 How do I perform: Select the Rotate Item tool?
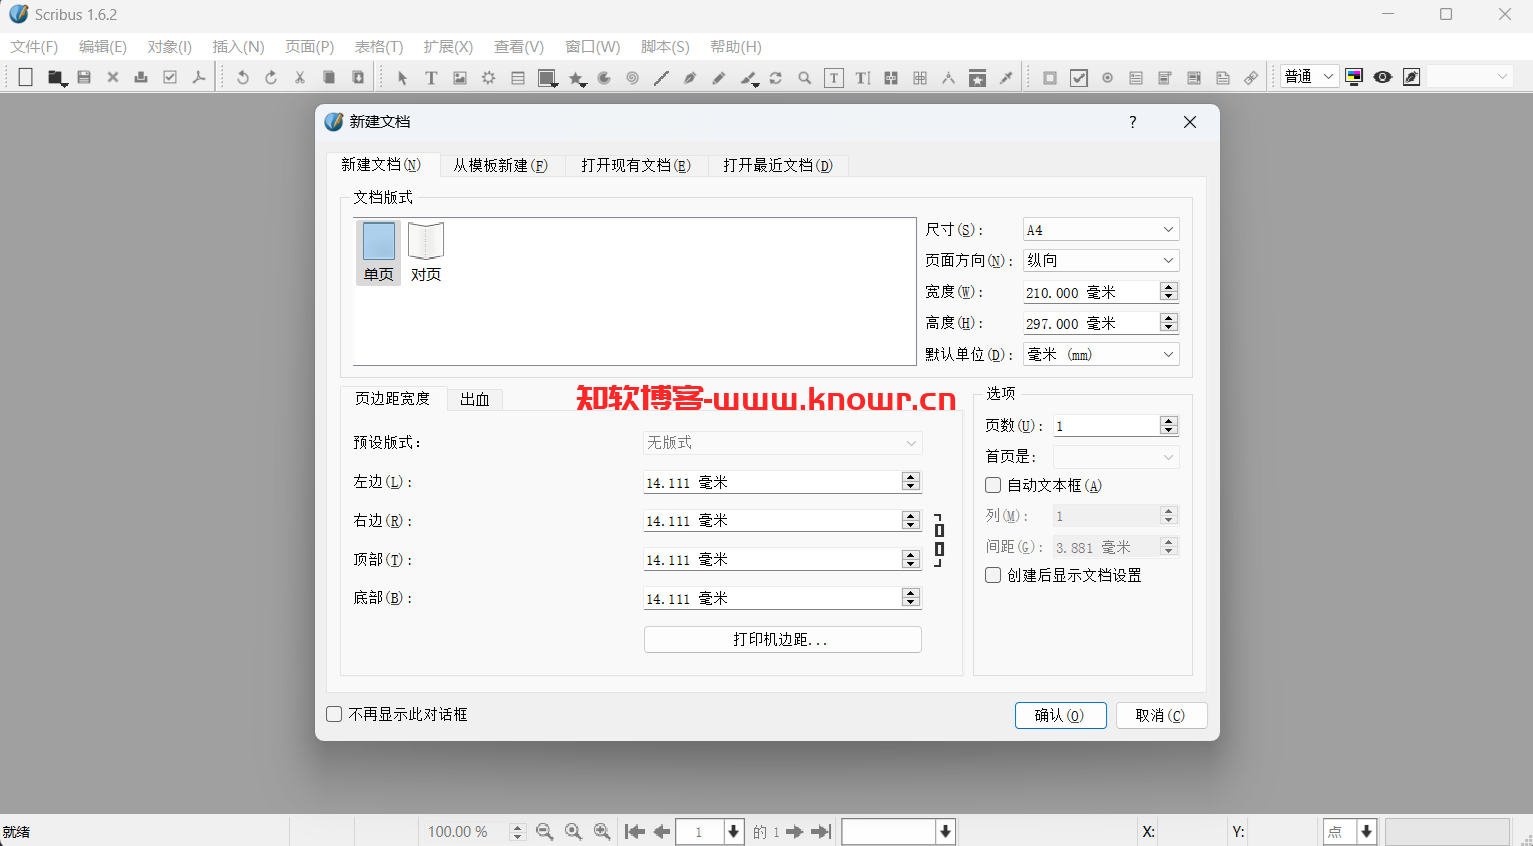(776, 77)
